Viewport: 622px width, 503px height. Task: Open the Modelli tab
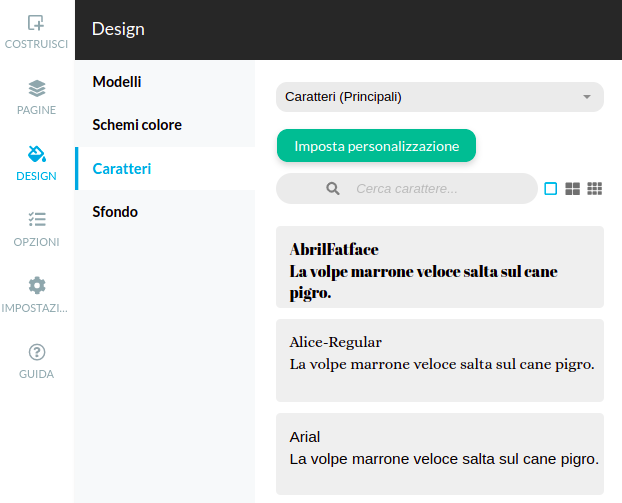(x=117, y=81)
